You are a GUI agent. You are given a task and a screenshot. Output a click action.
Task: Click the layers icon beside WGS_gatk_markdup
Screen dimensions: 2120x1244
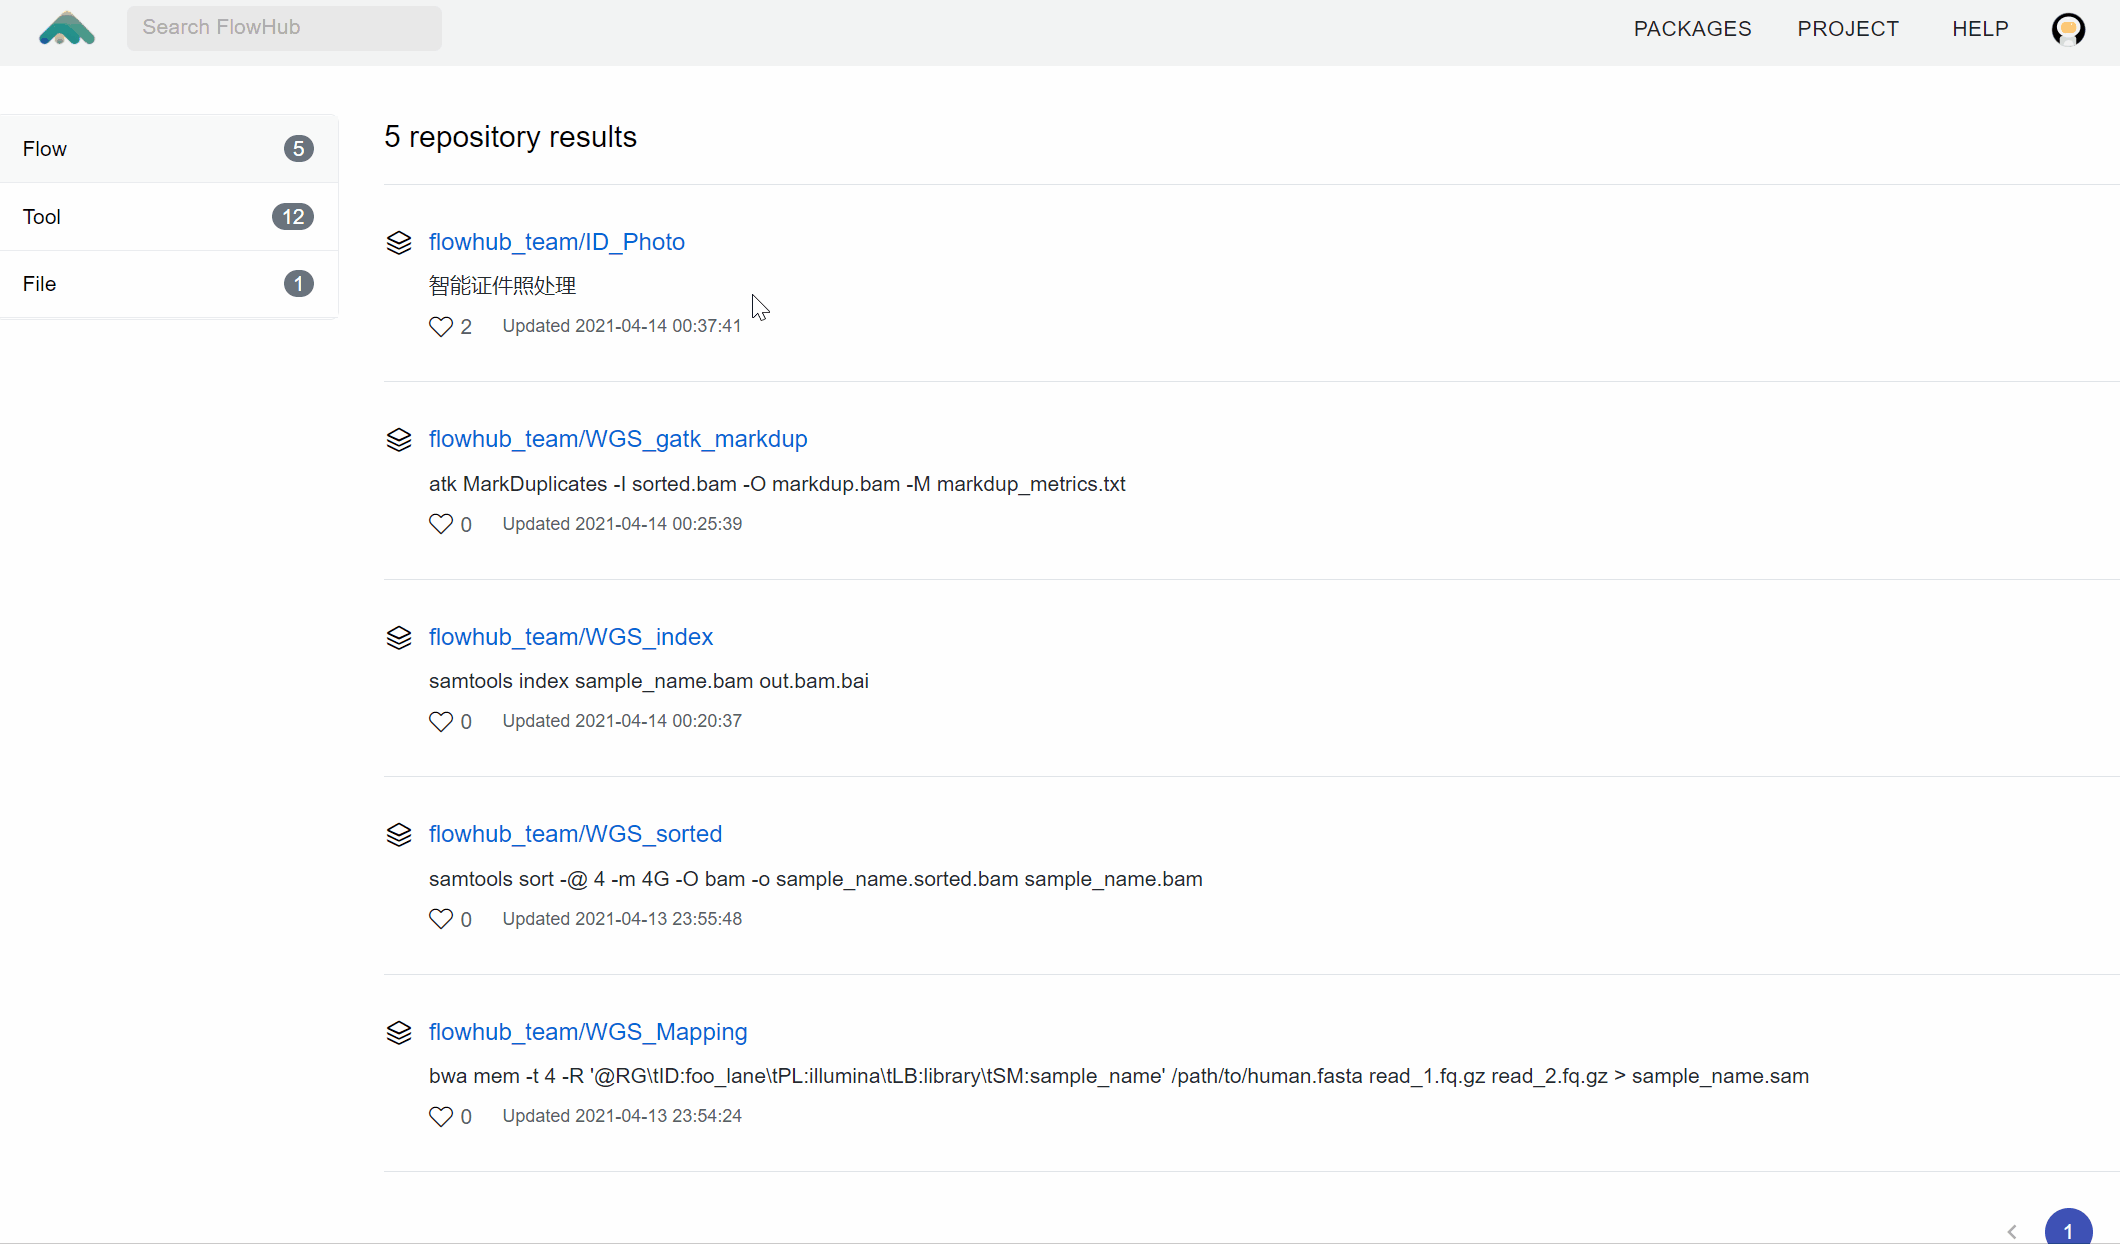[399, 440]
